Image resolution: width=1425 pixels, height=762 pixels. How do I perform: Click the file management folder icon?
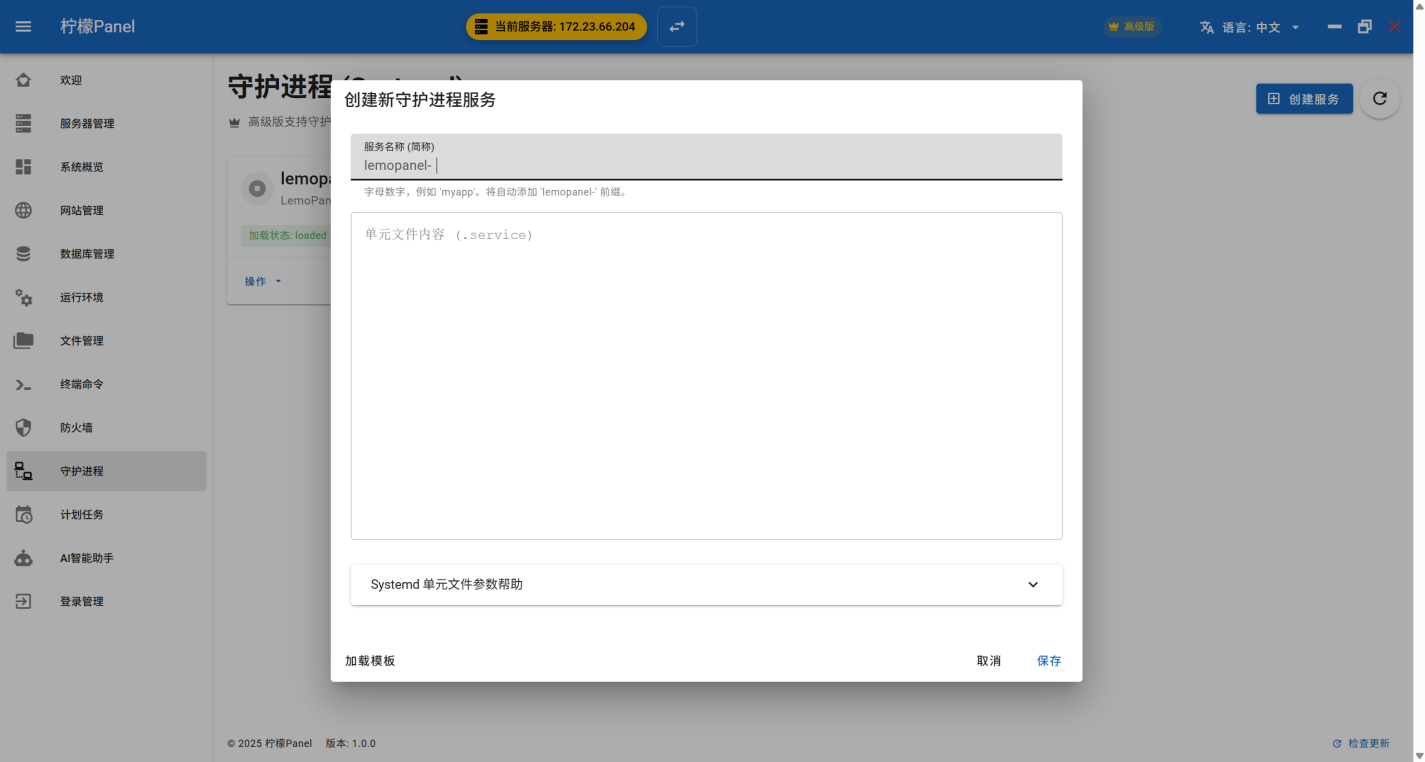pos(24,341)
